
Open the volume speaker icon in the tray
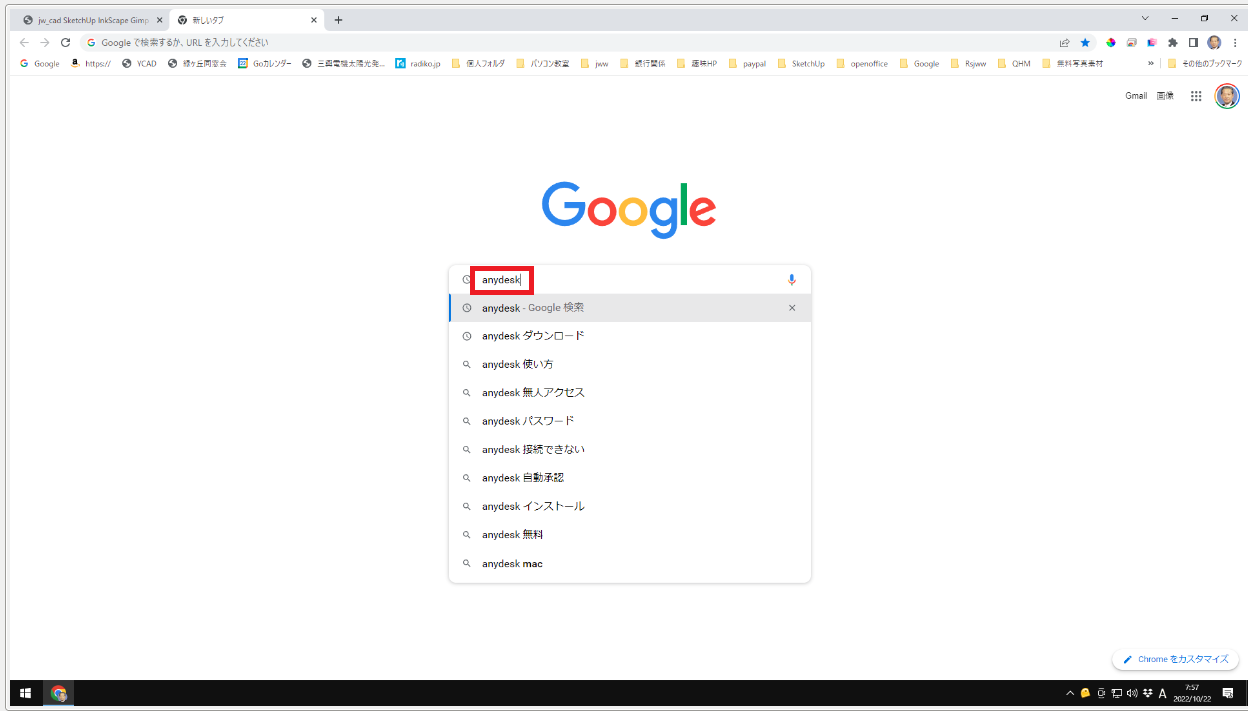click(x=1131, y=693)
